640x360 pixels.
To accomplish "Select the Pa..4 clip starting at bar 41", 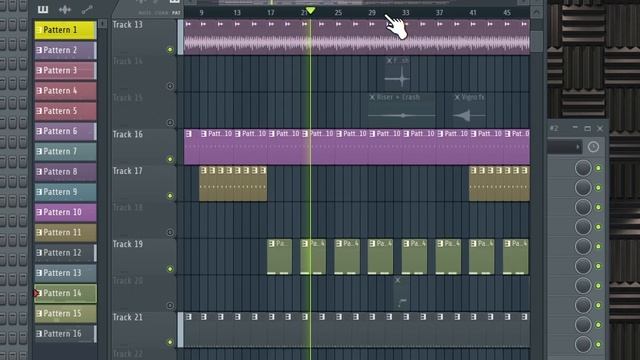I will pyautogui.click(x=482, y=257).
